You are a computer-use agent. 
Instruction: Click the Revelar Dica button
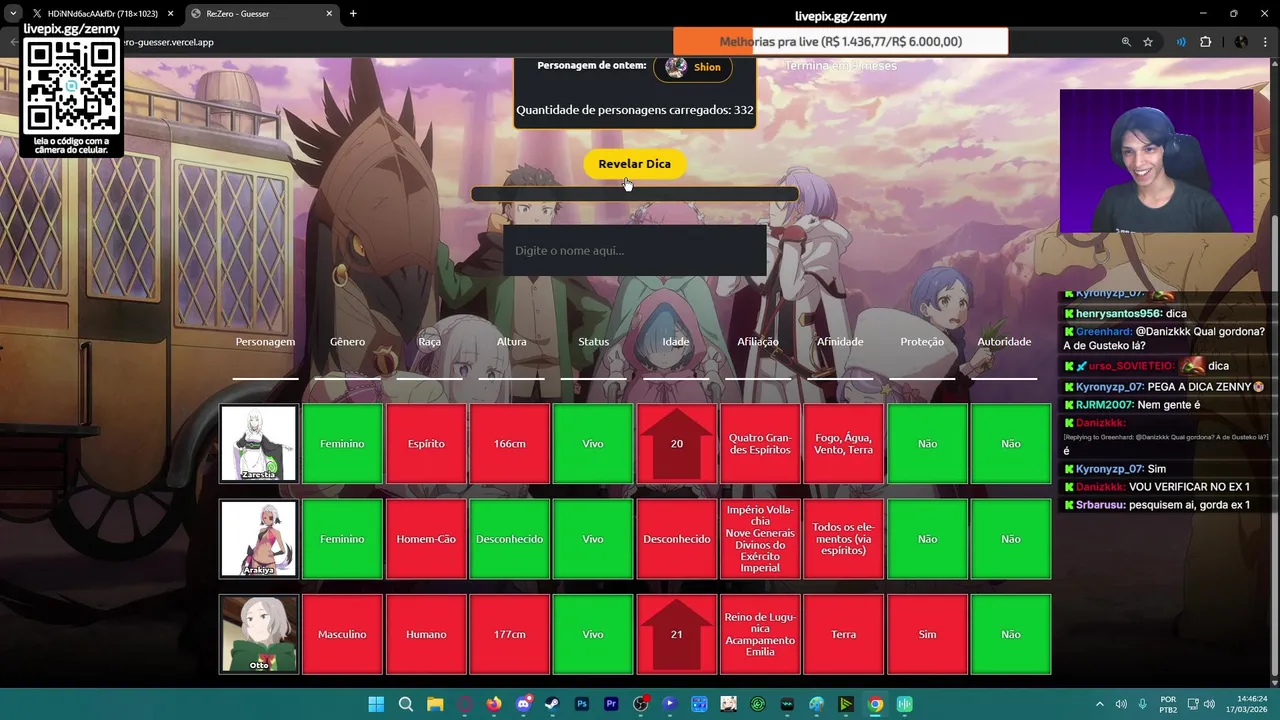pos(634,164)
